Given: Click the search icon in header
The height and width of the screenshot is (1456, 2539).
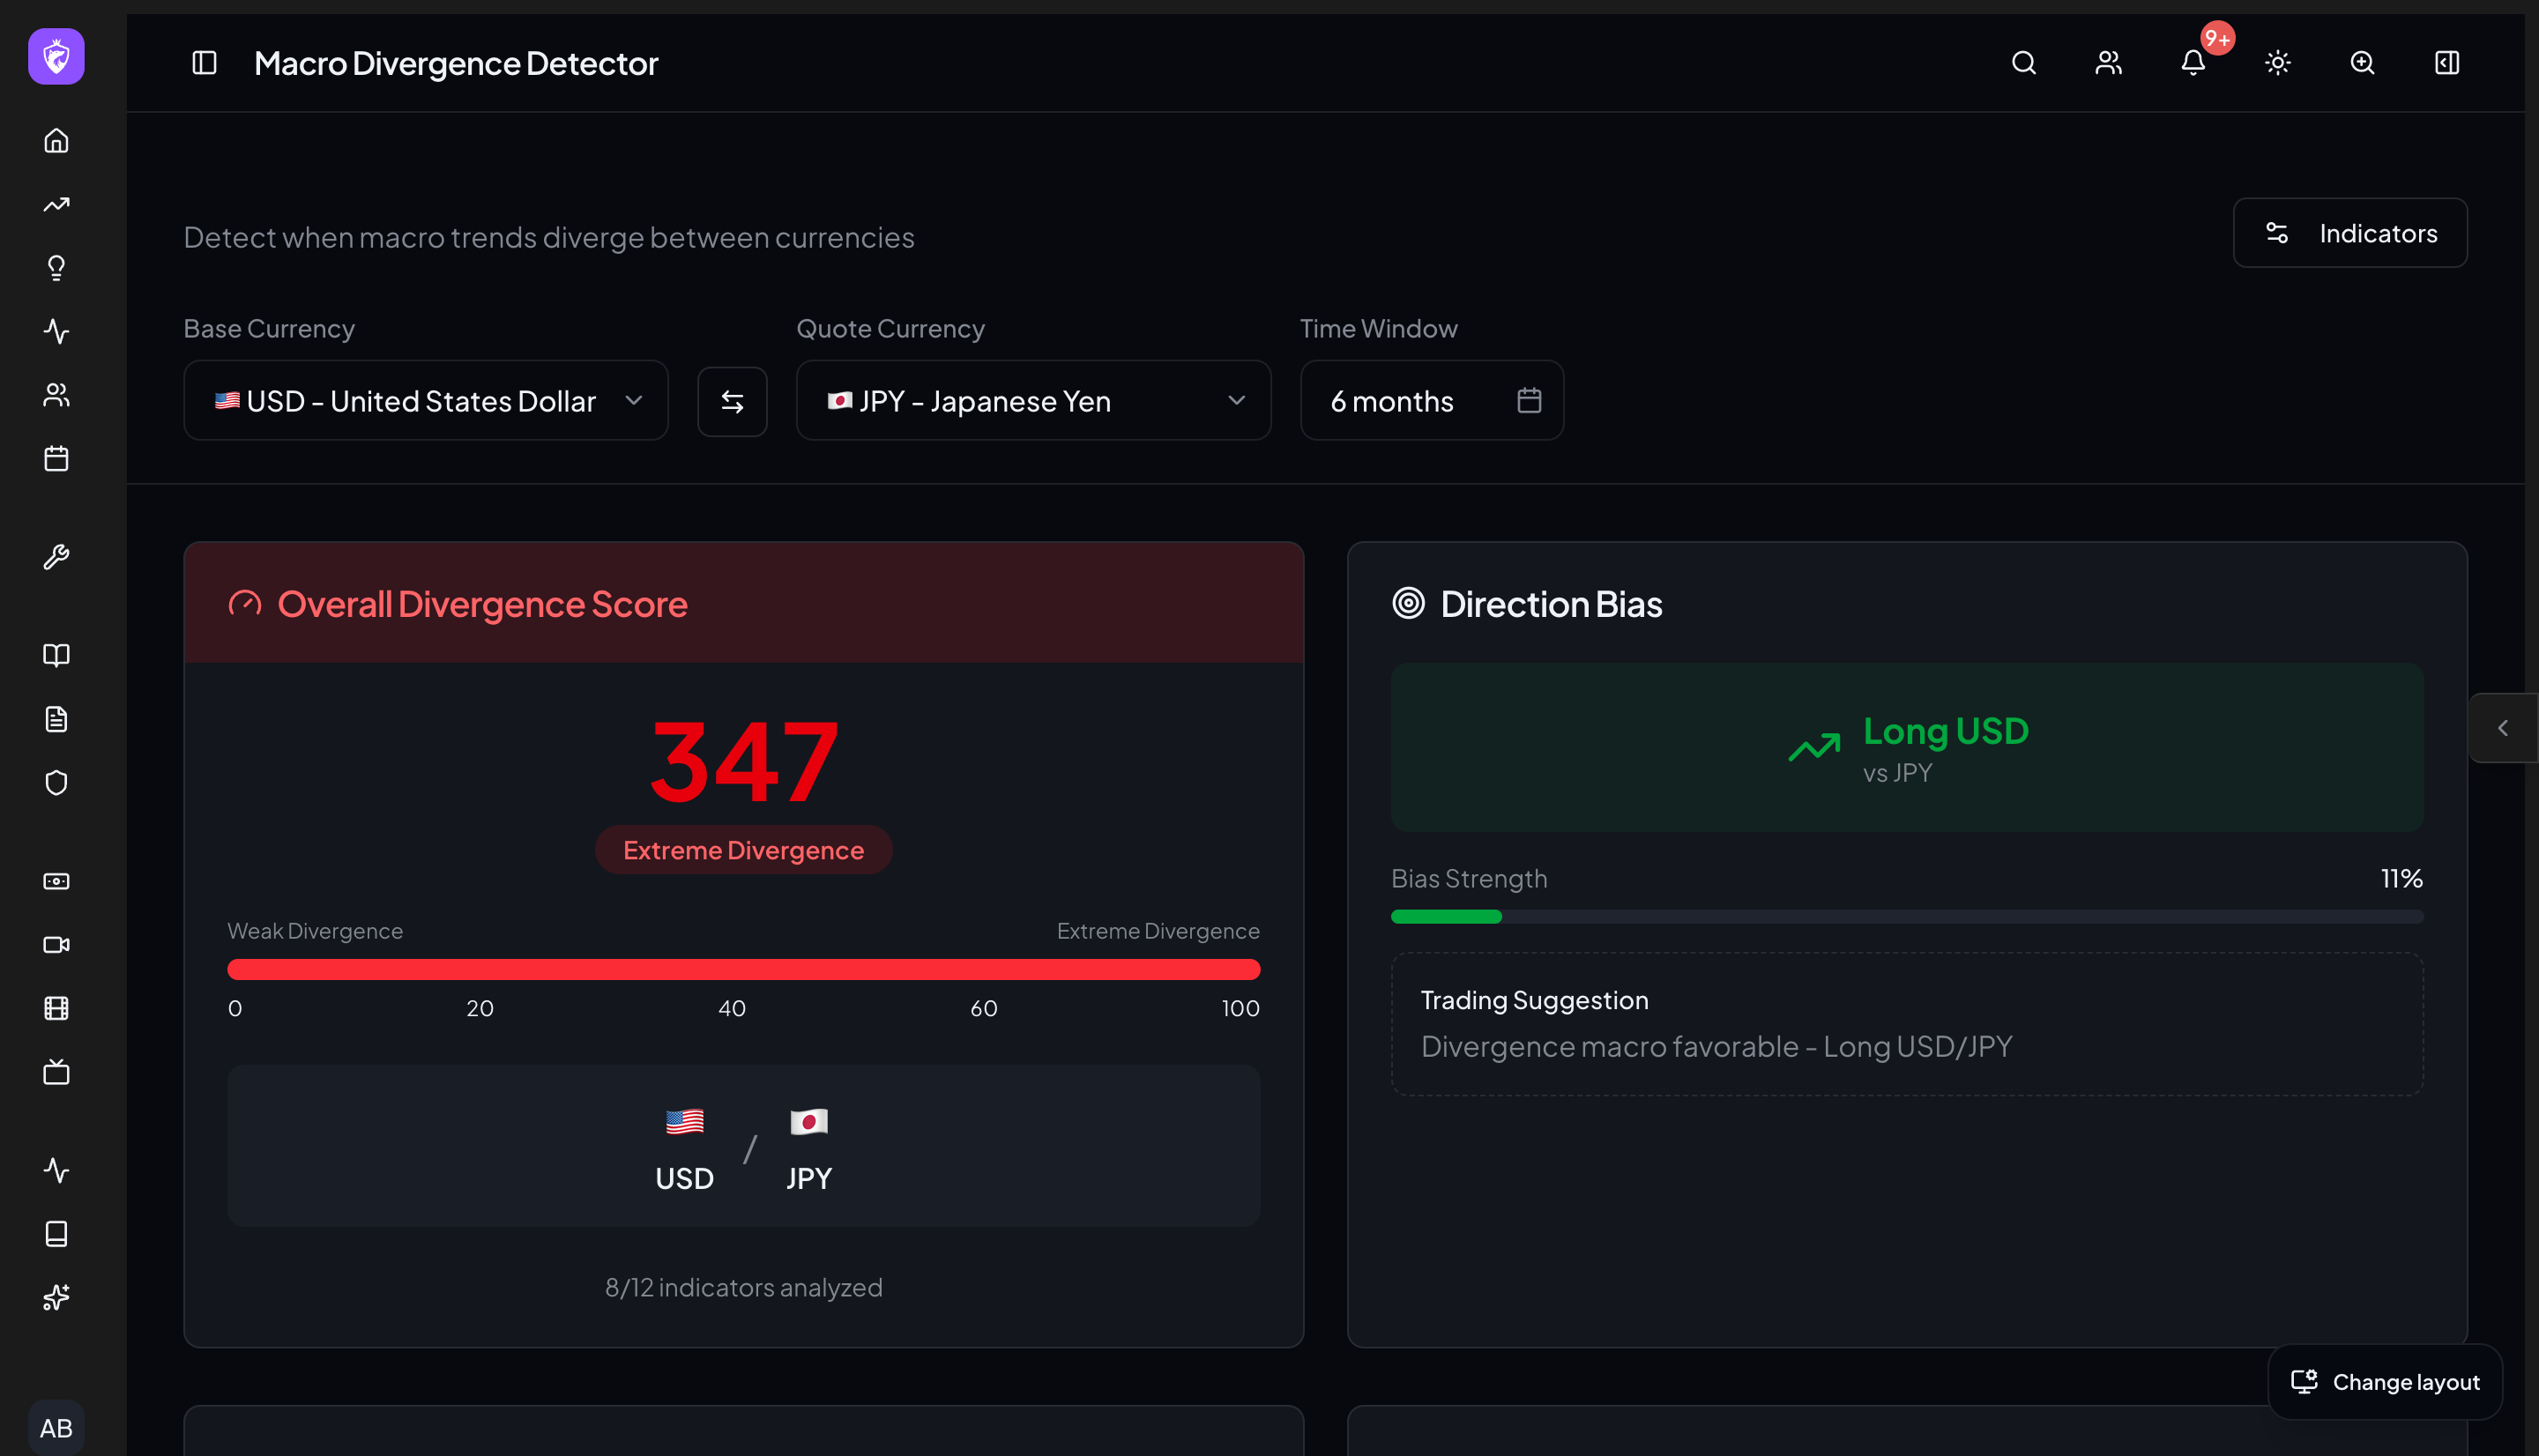Looking at the screenshot, I should pos(2024,63).
